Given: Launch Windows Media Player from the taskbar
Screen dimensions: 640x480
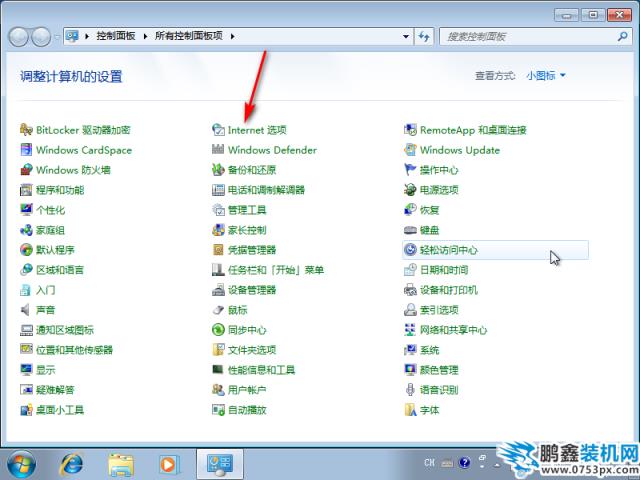Looking at the screenshot, I should pyautogui.click(x=168, y=464).
